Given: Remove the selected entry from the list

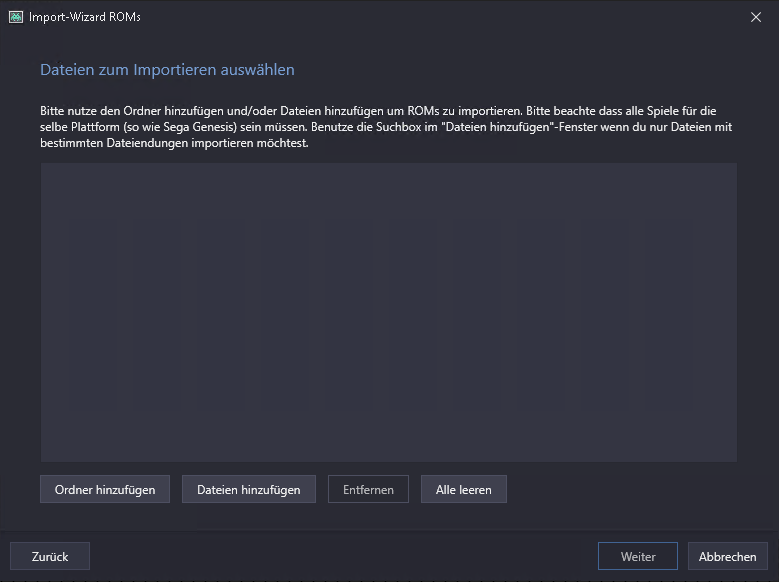Looking at the screenshot, I should pyautogui.click(x=368, y=489).
